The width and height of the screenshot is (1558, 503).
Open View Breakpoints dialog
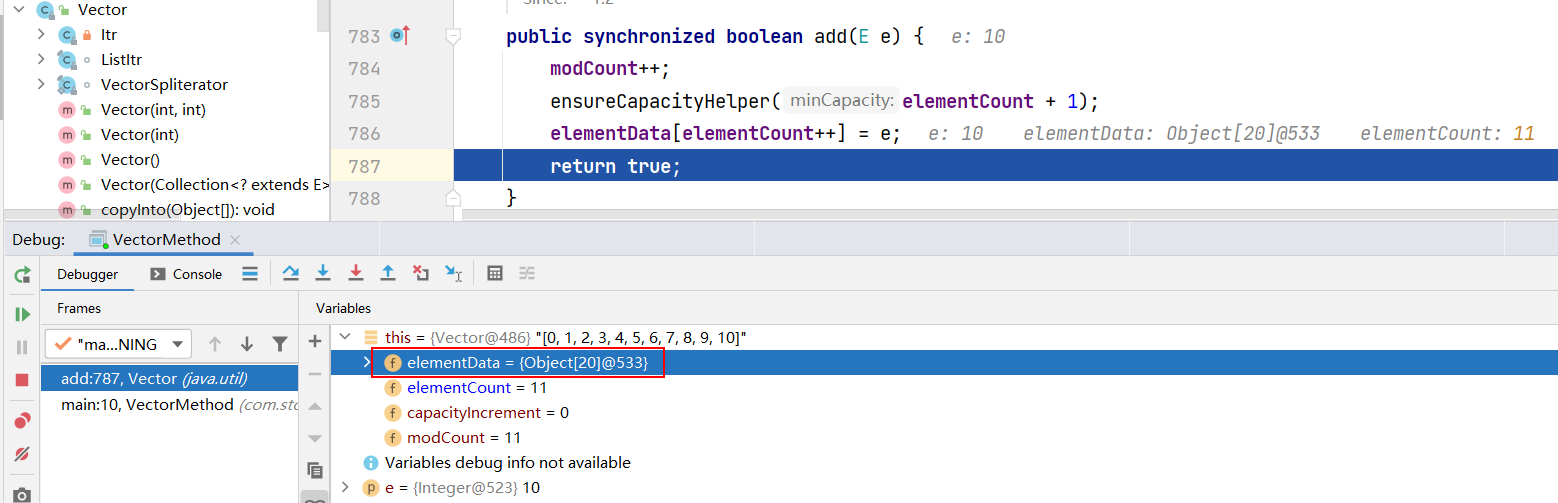[21, 421]
